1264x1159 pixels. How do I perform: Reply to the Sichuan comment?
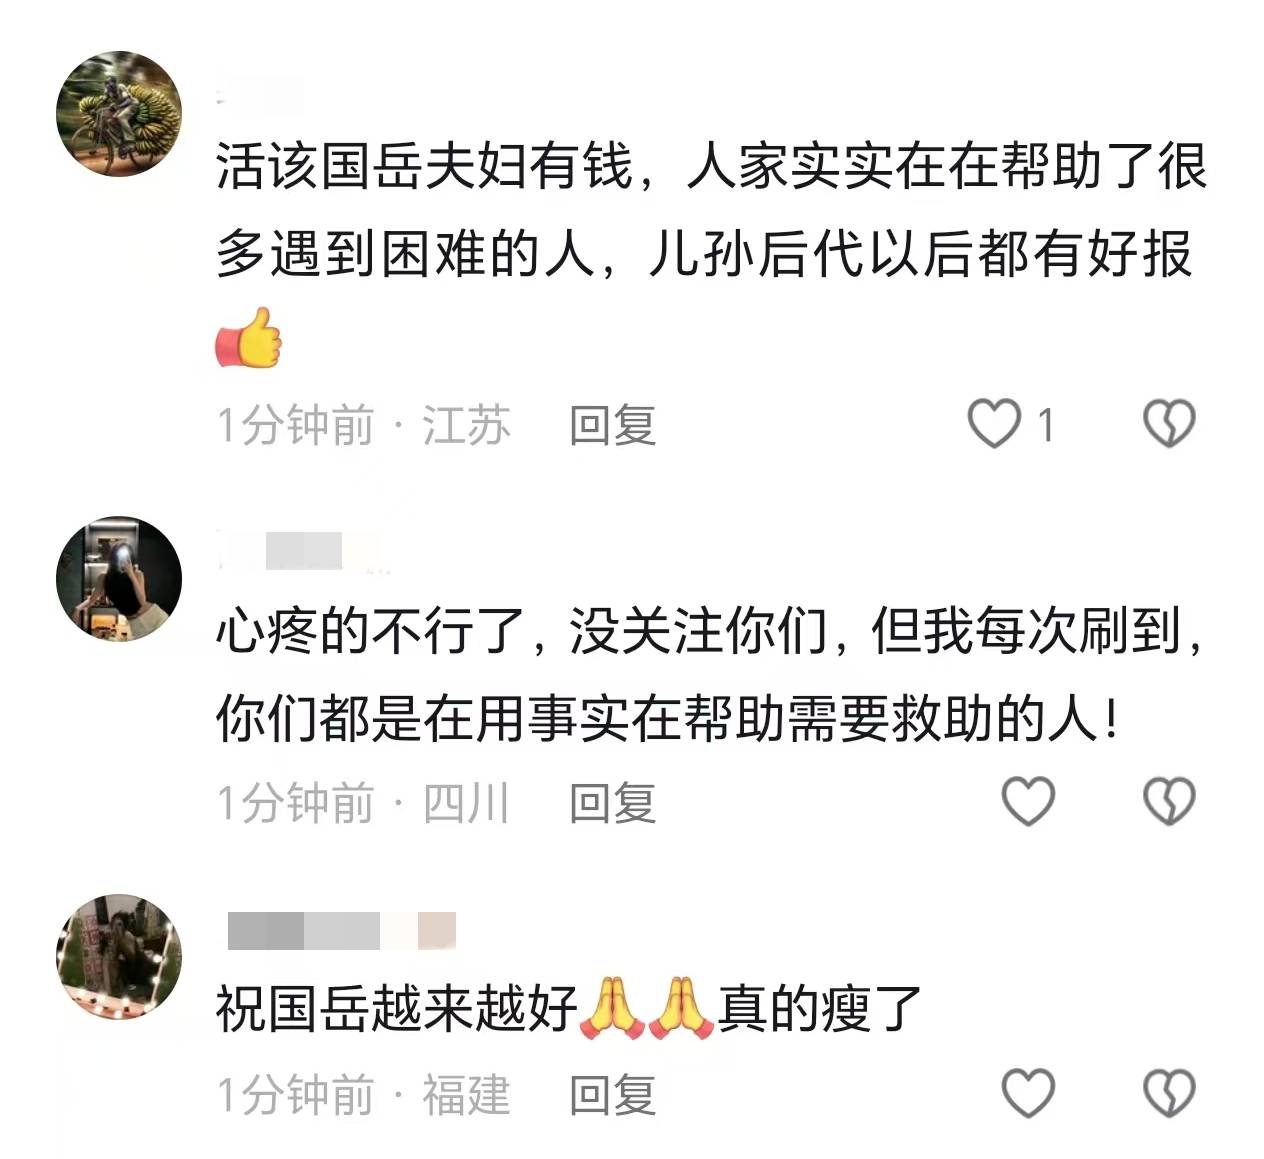pos(612,803)
